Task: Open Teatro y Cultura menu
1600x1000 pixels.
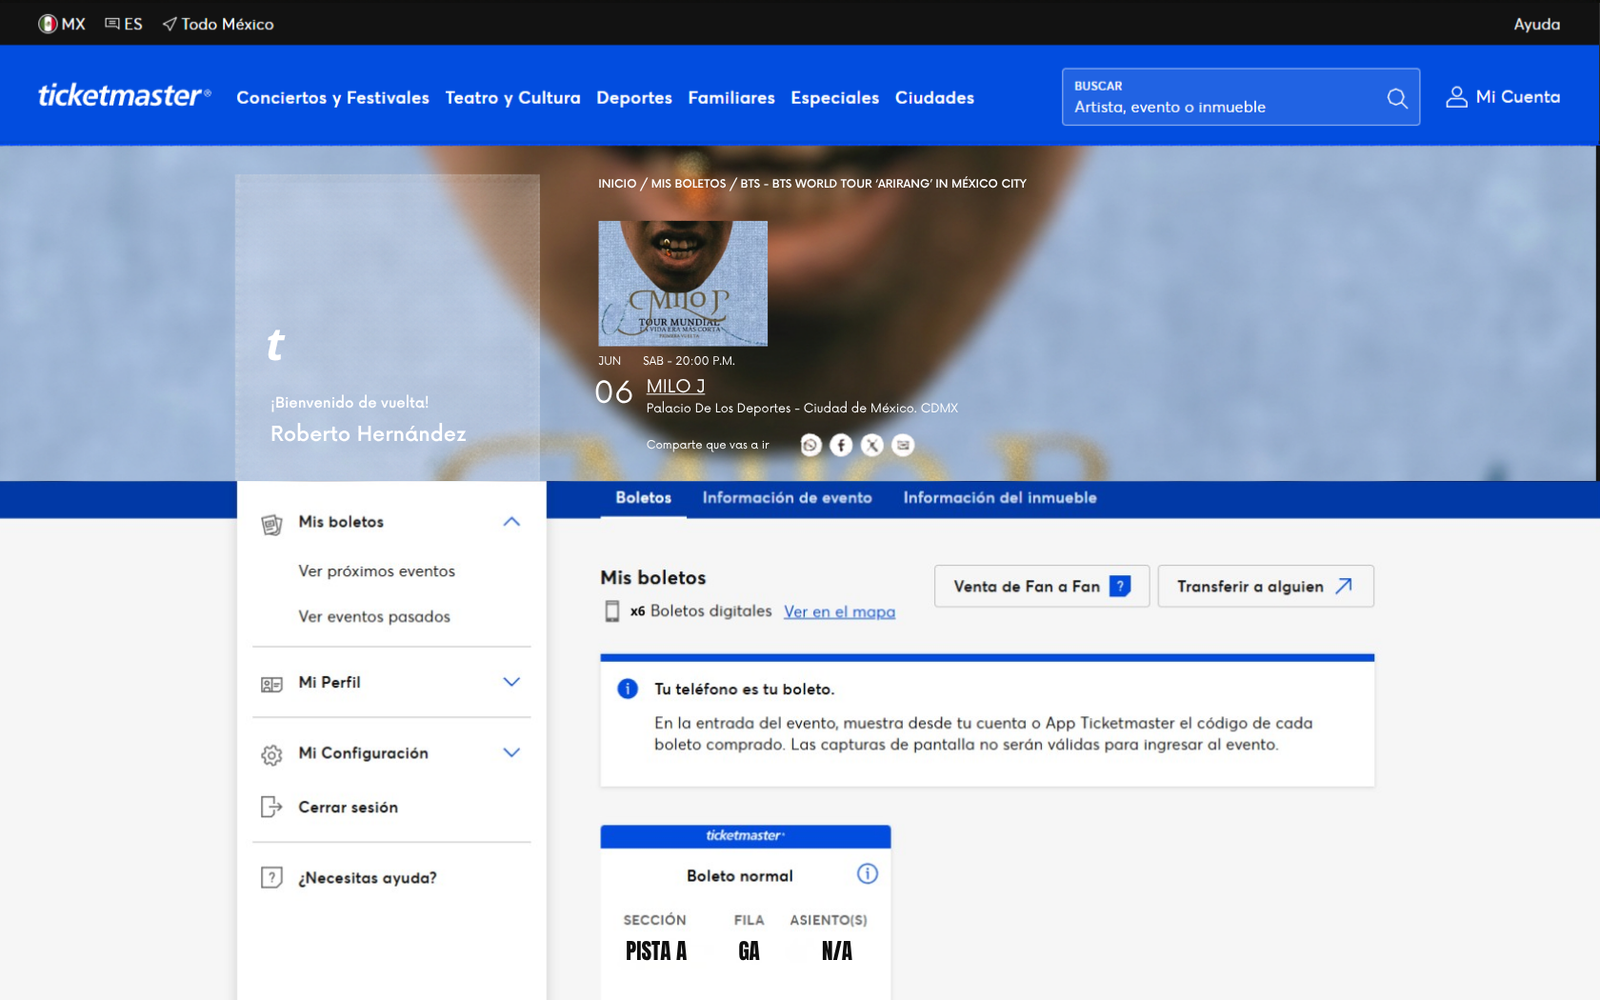Action: click(513, 98)
